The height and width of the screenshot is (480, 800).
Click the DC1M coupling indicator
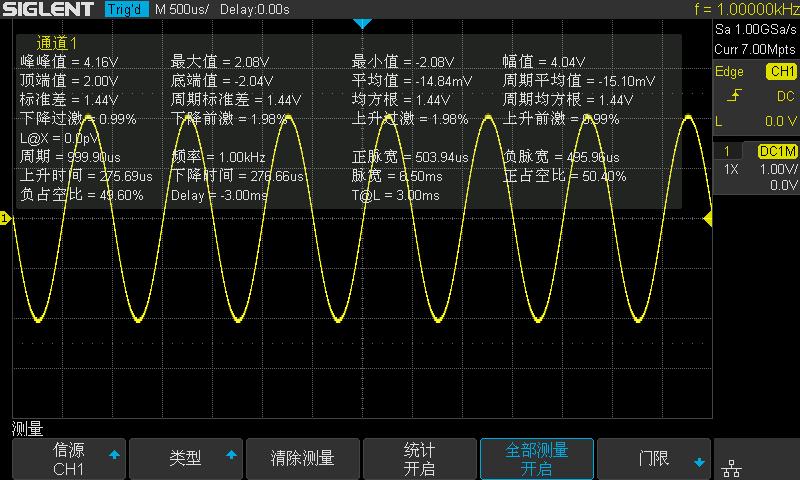[x=776, y=151]
